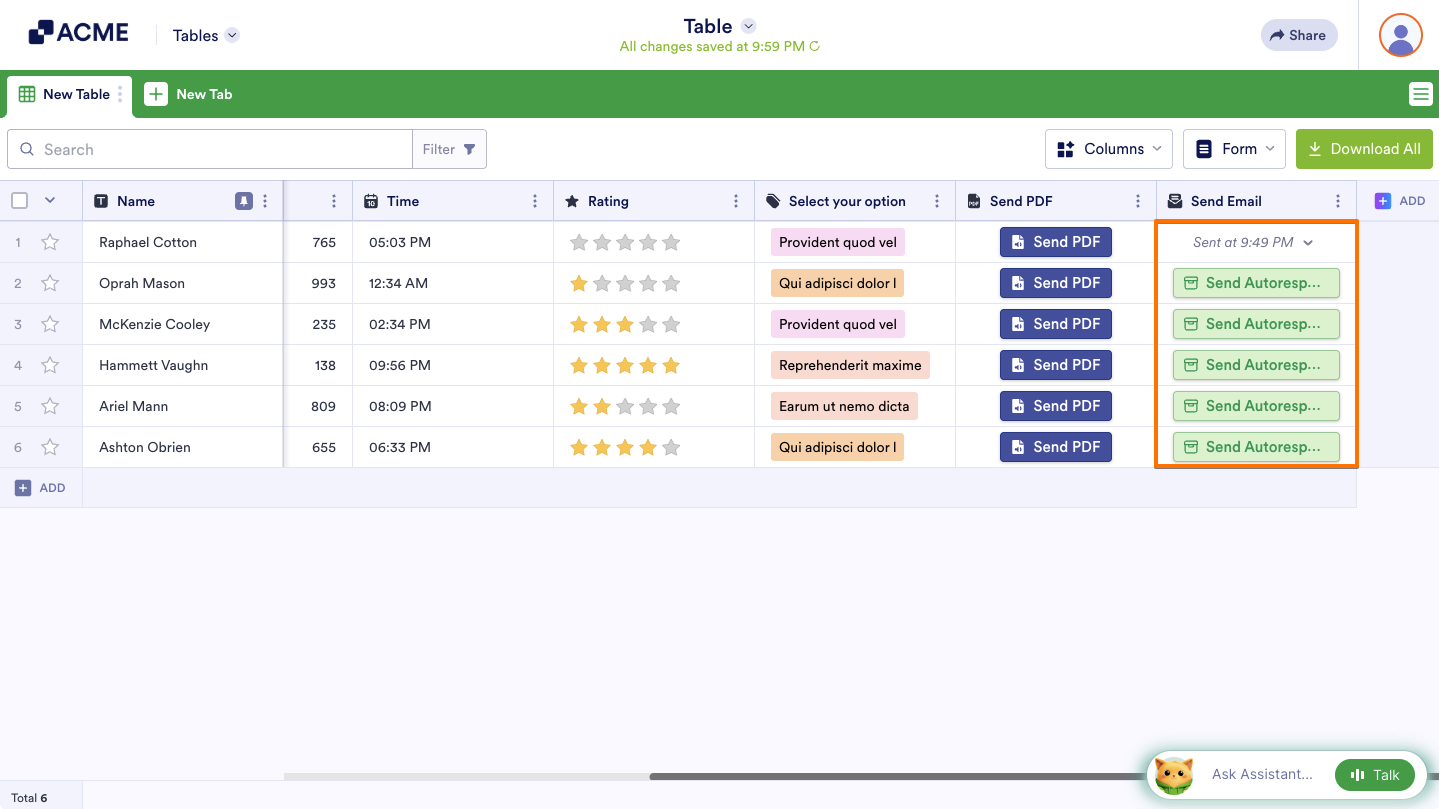
Task: Click the plus icon for New Tab
Action: [156, 94]
